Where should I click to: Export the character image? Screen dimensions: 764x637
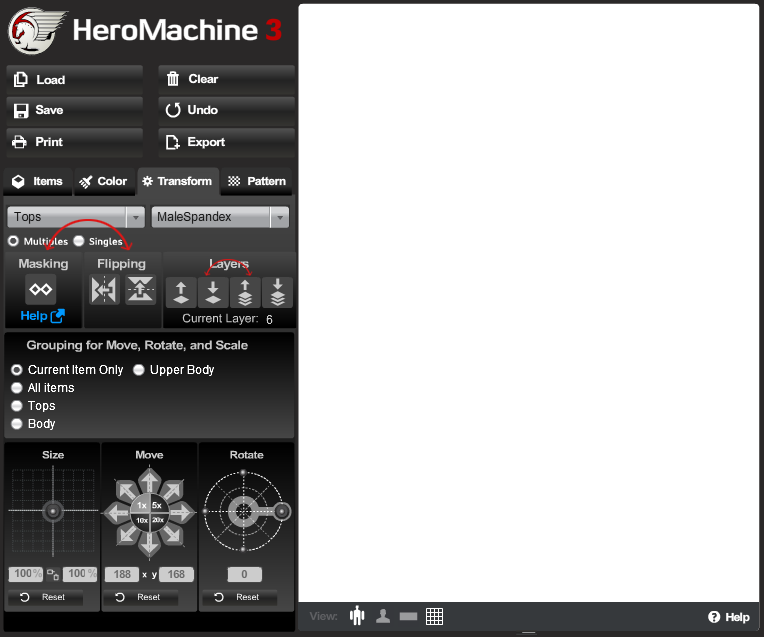[227, 142]
